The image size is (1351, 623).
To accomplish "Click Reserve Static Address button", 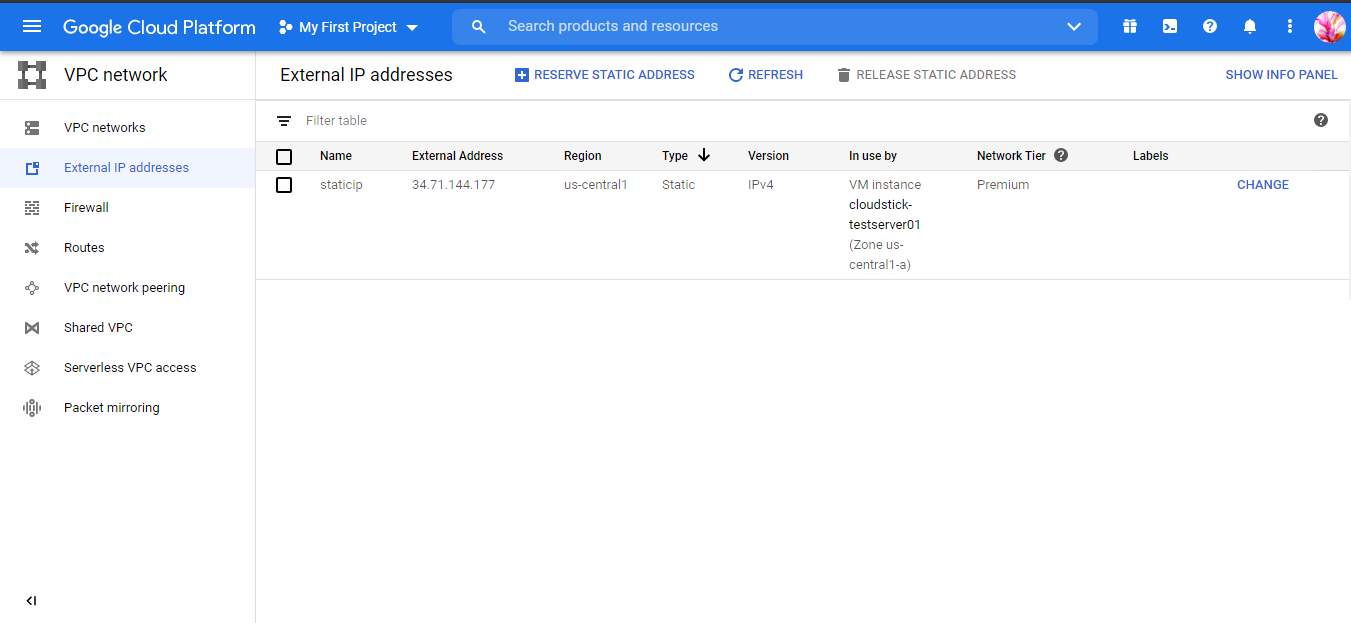I will [604, 75].
